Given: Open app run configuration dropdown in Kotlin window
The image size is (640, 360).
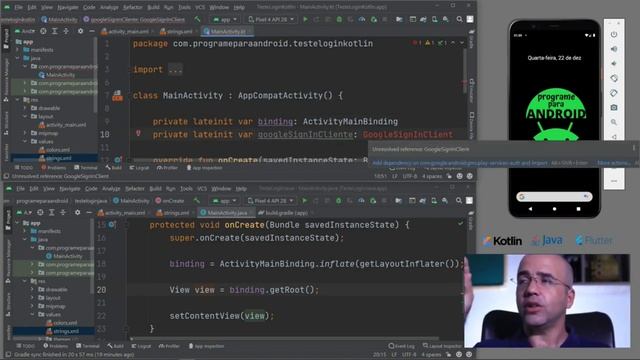Looking at the screenshot, I should pyautogui.click(x=225, y=19).
